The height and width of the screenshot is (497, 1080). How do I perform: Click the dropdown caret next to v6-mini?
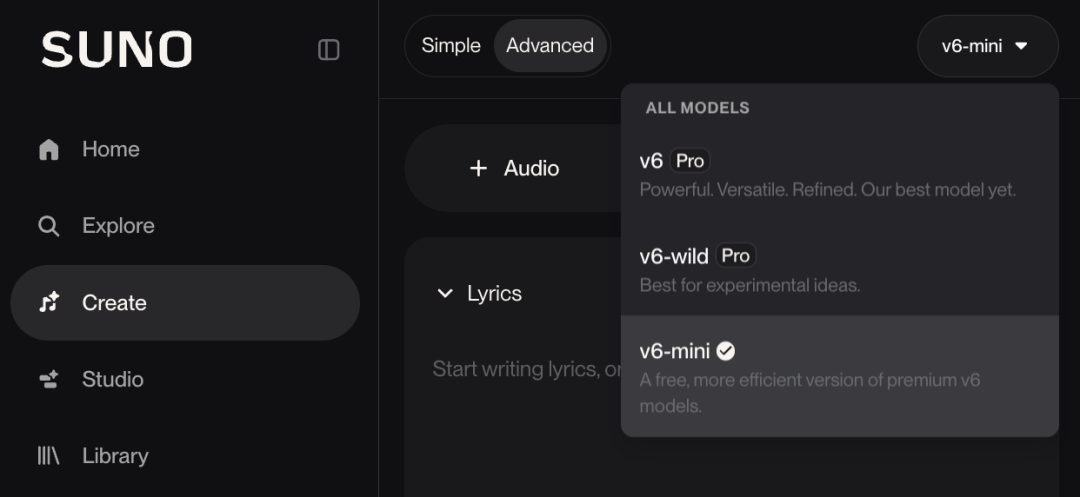click(1021, 46)
